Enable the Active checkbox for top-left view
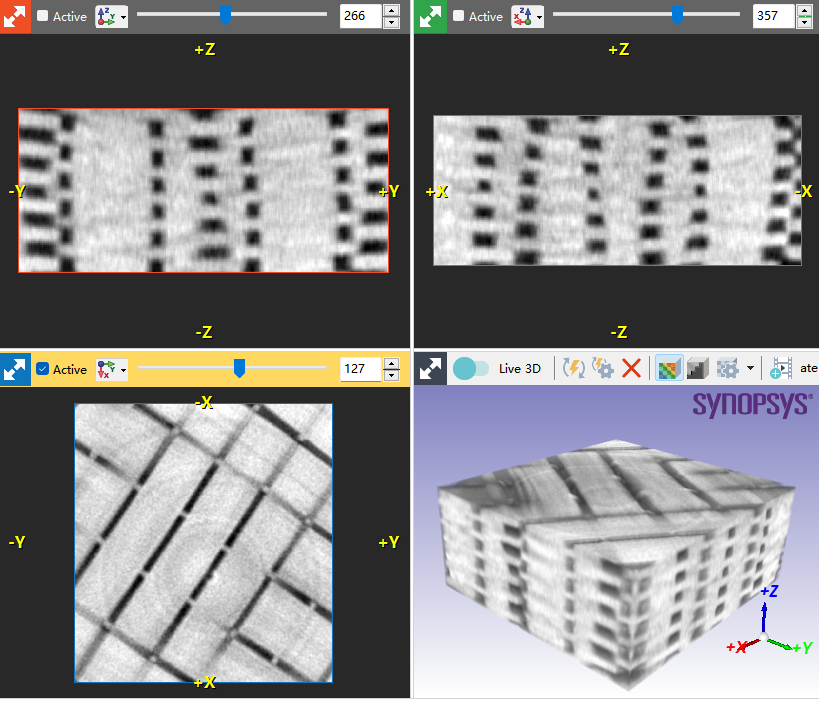The height and width of the screenshot is (701, 819). pos(43,16)
